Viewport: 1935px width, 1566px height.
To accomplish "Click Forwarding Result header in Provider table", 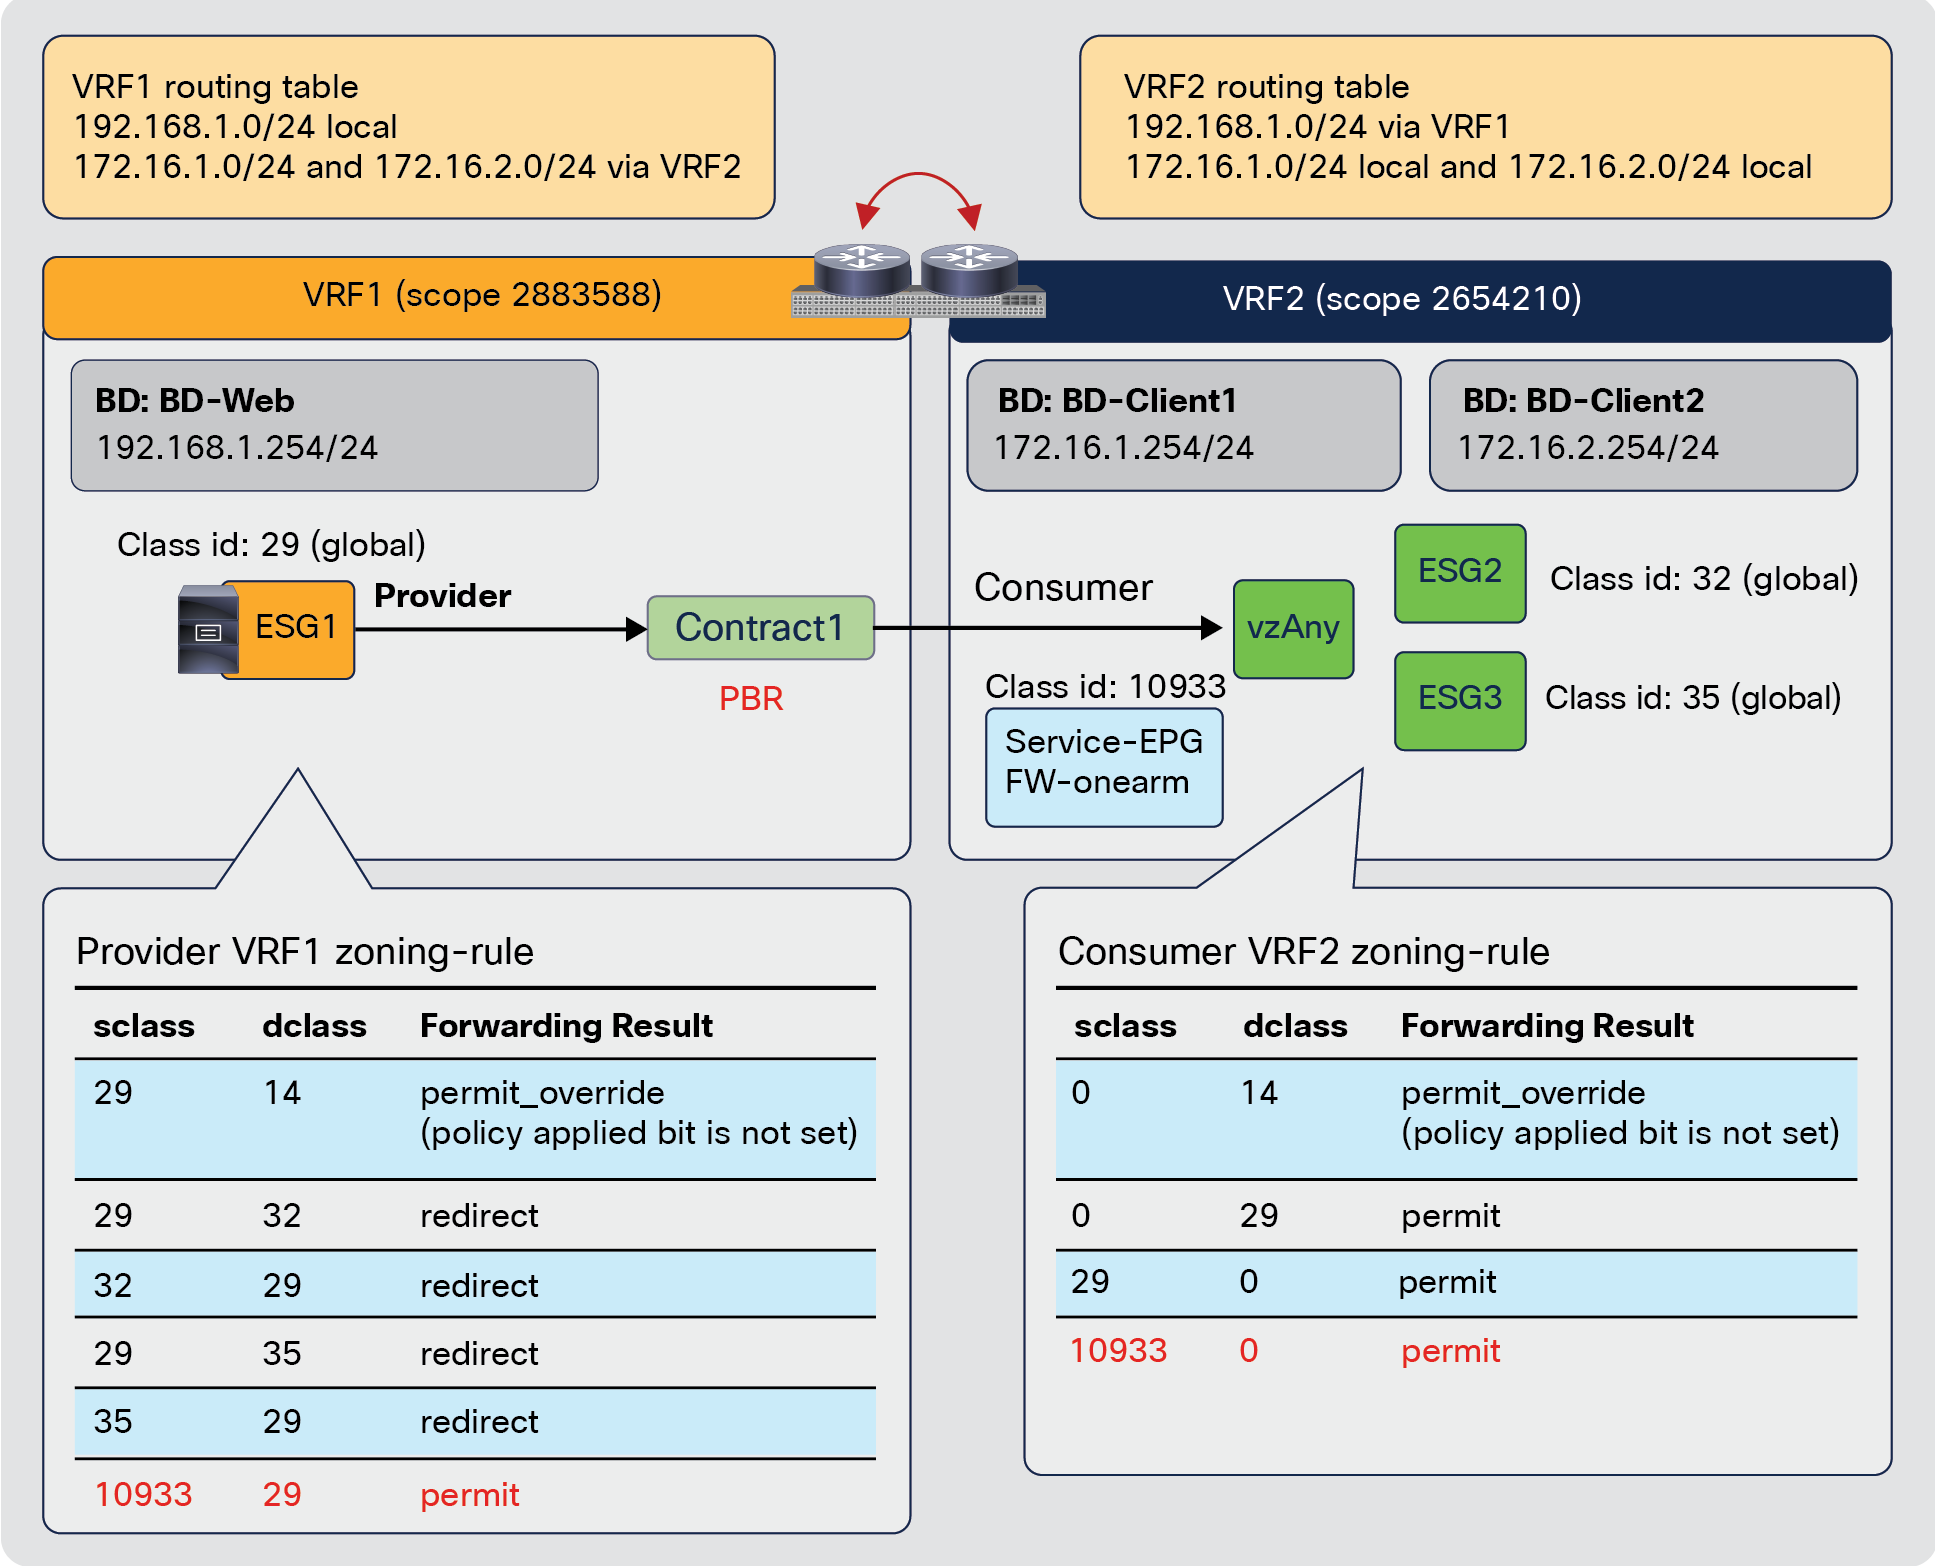I will [566, 1026].
